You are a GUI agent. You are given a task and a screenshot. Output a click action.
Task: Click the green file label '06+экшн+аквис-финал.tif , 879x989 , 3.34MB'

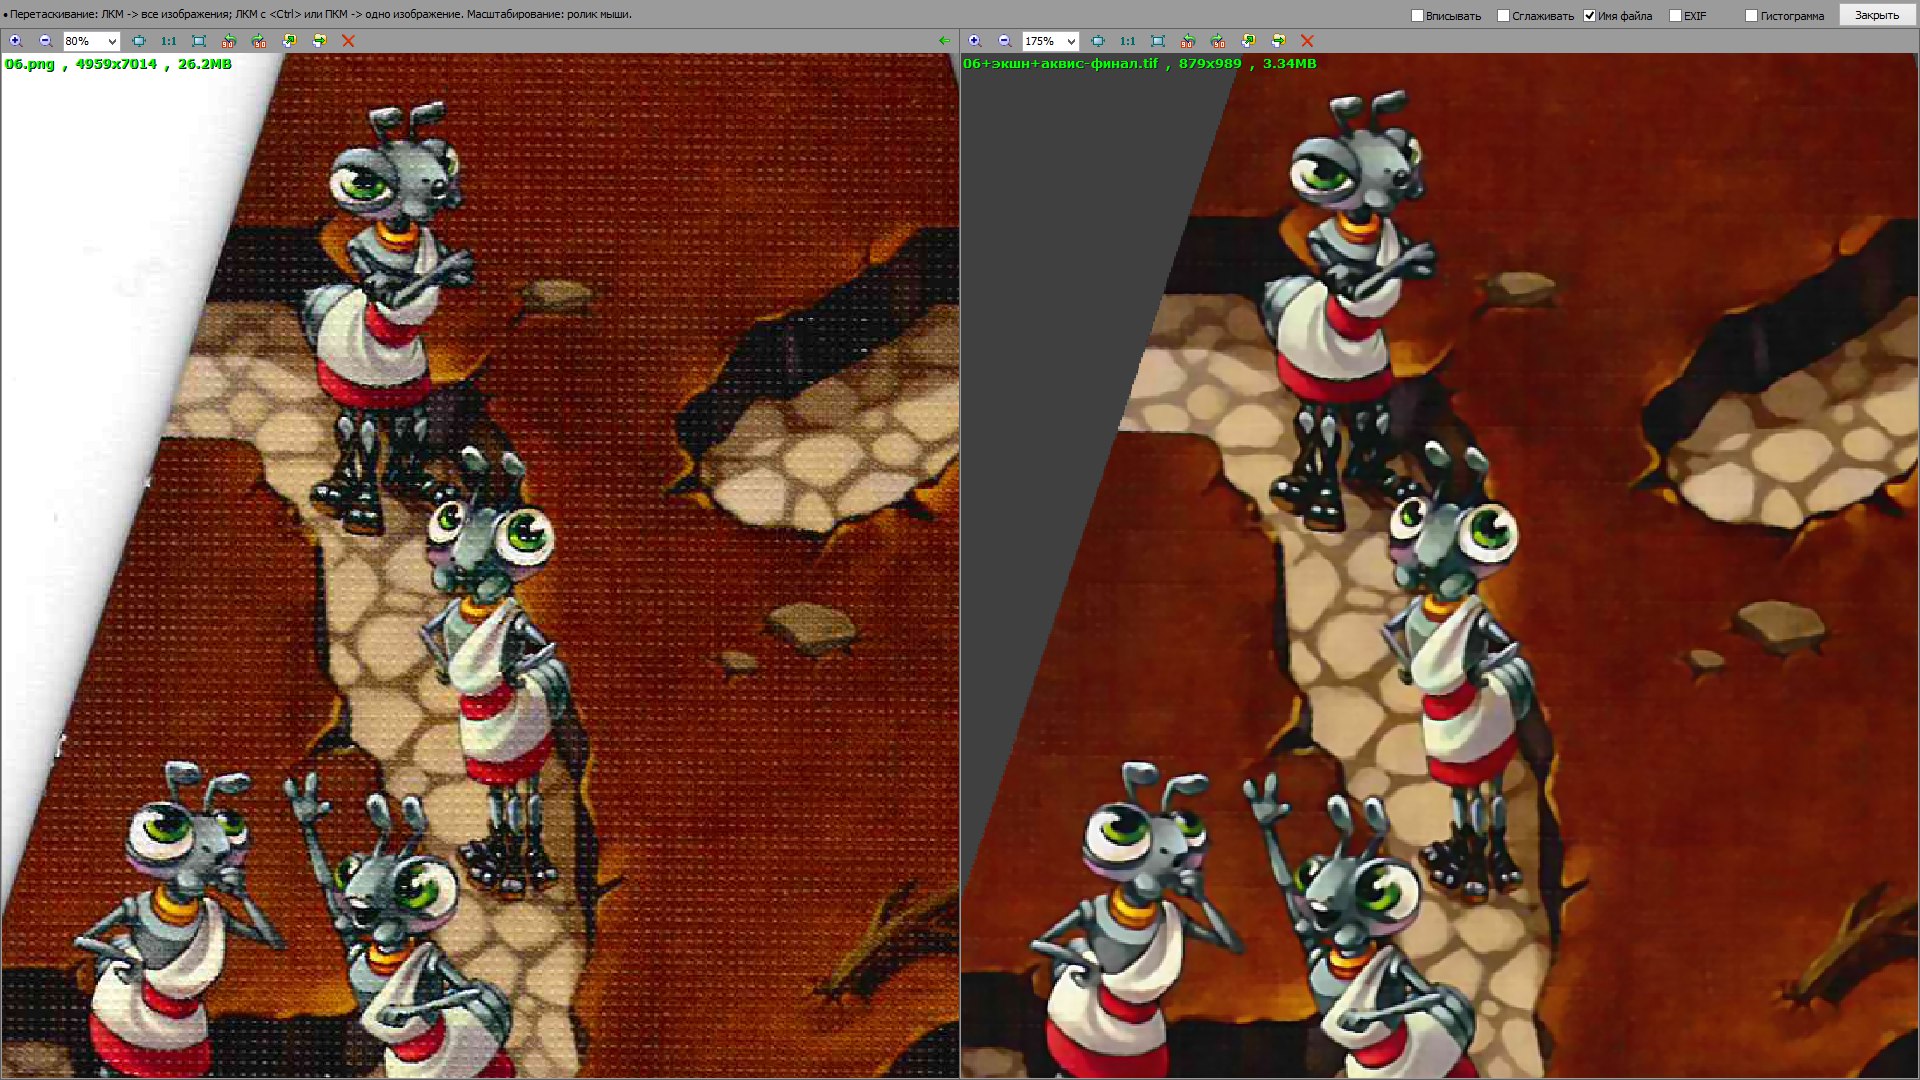[x=1140, y=64]
